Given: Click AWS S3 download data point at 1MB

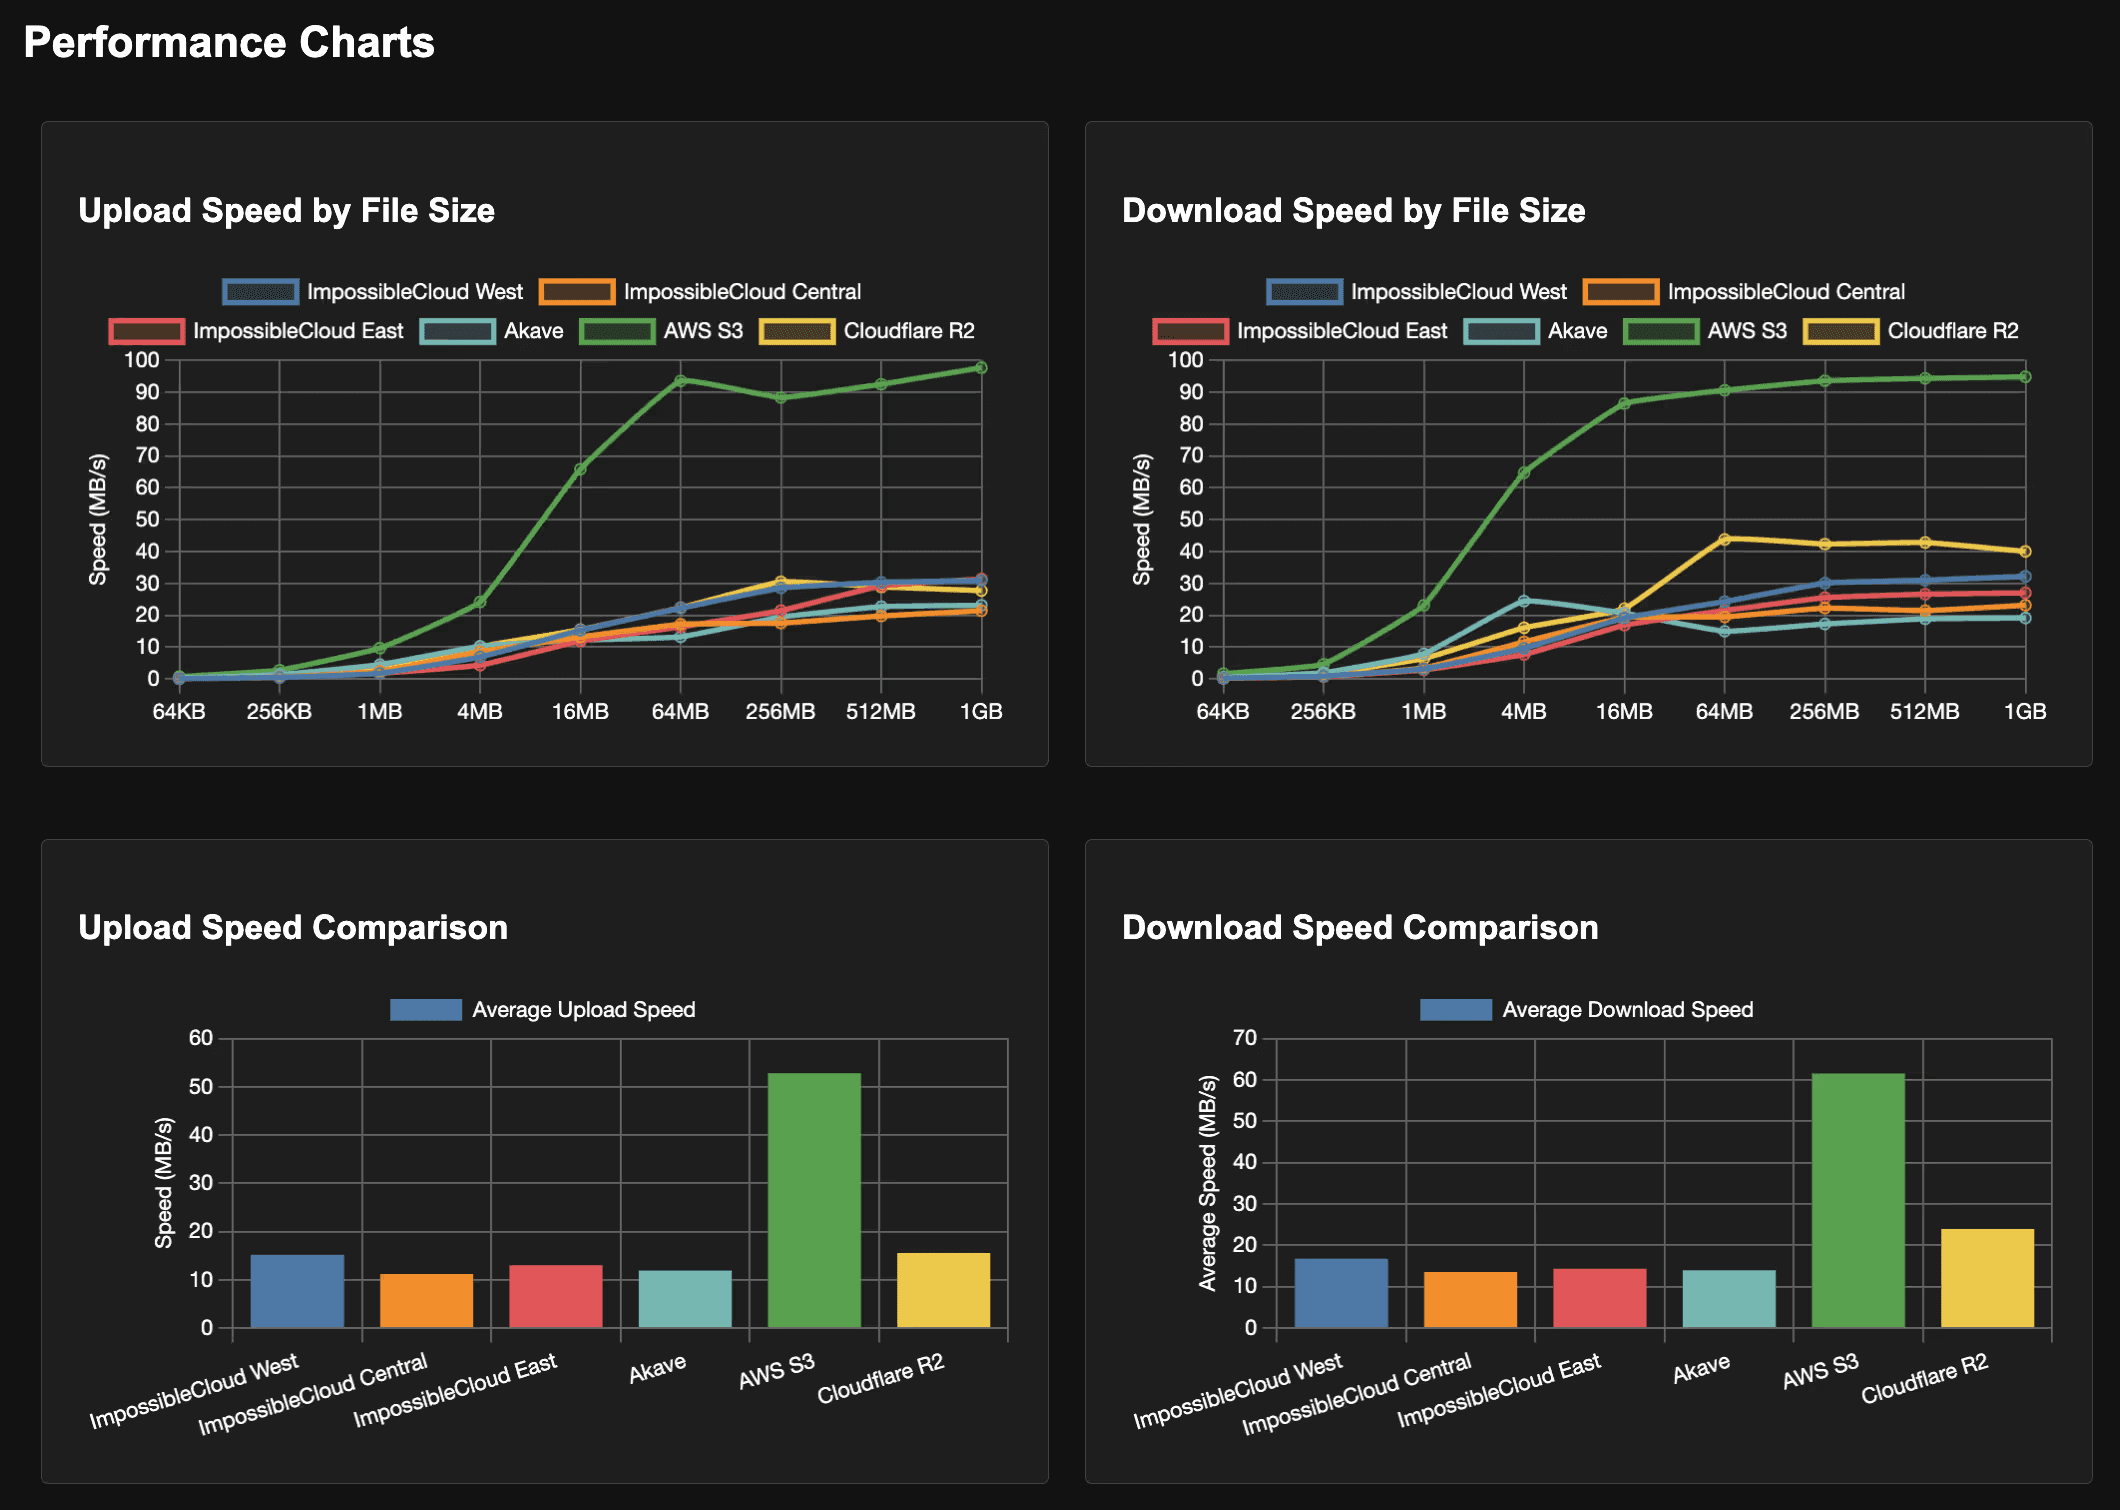Looking at the screenshot, I should [x=1424, y=606].
